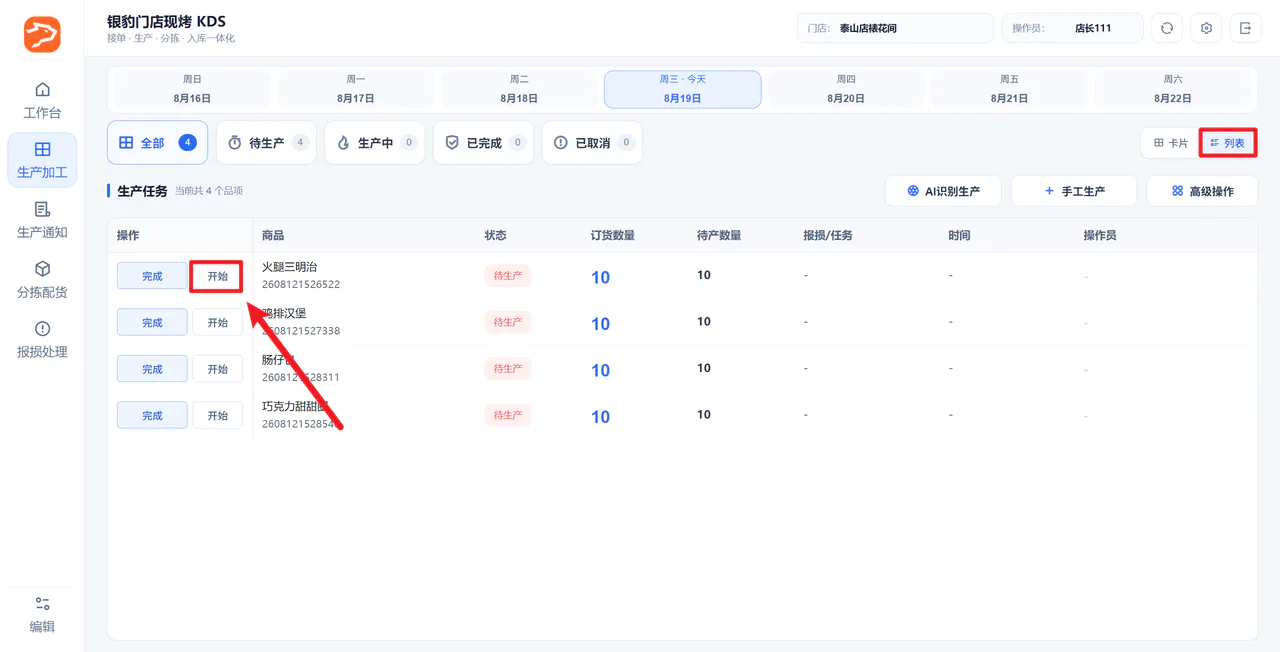
Task: Open settings via the gear icon
Action: point(1206,28)
